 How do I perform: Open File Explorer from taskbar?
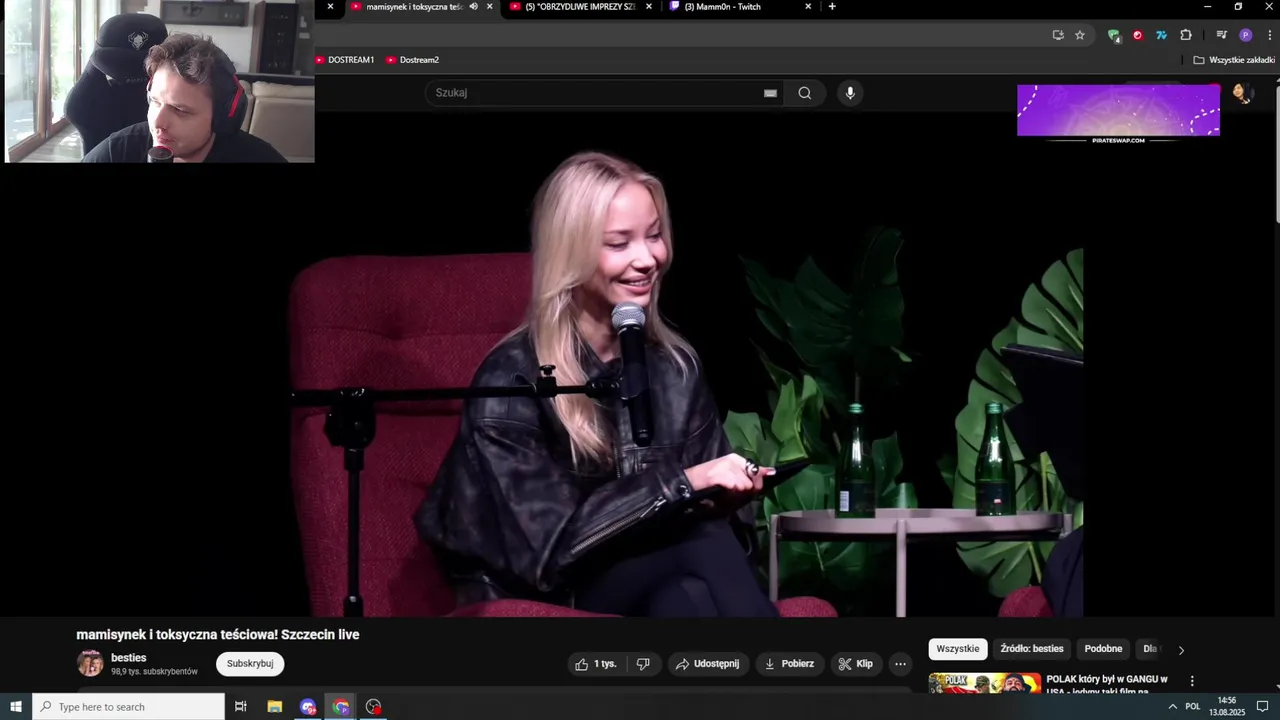(275, 707)
